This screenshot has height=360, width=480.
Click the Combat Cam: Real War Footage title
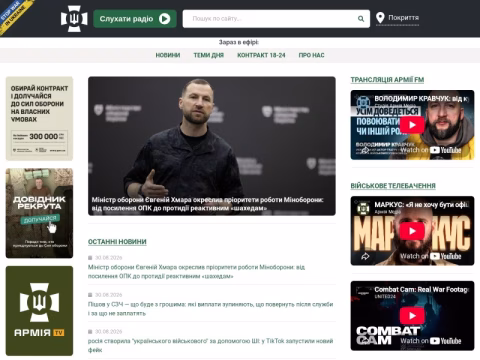point(421,289)
